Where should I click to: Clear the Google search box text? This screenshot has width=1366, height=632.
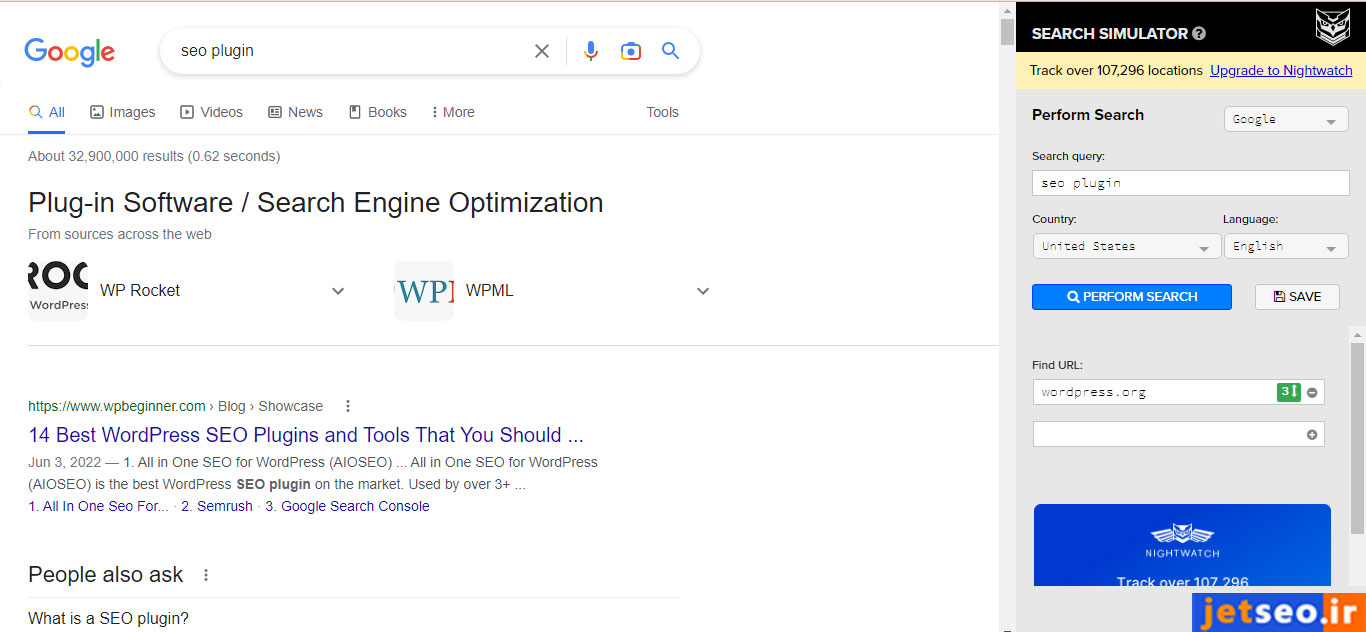tap(542, 51)
